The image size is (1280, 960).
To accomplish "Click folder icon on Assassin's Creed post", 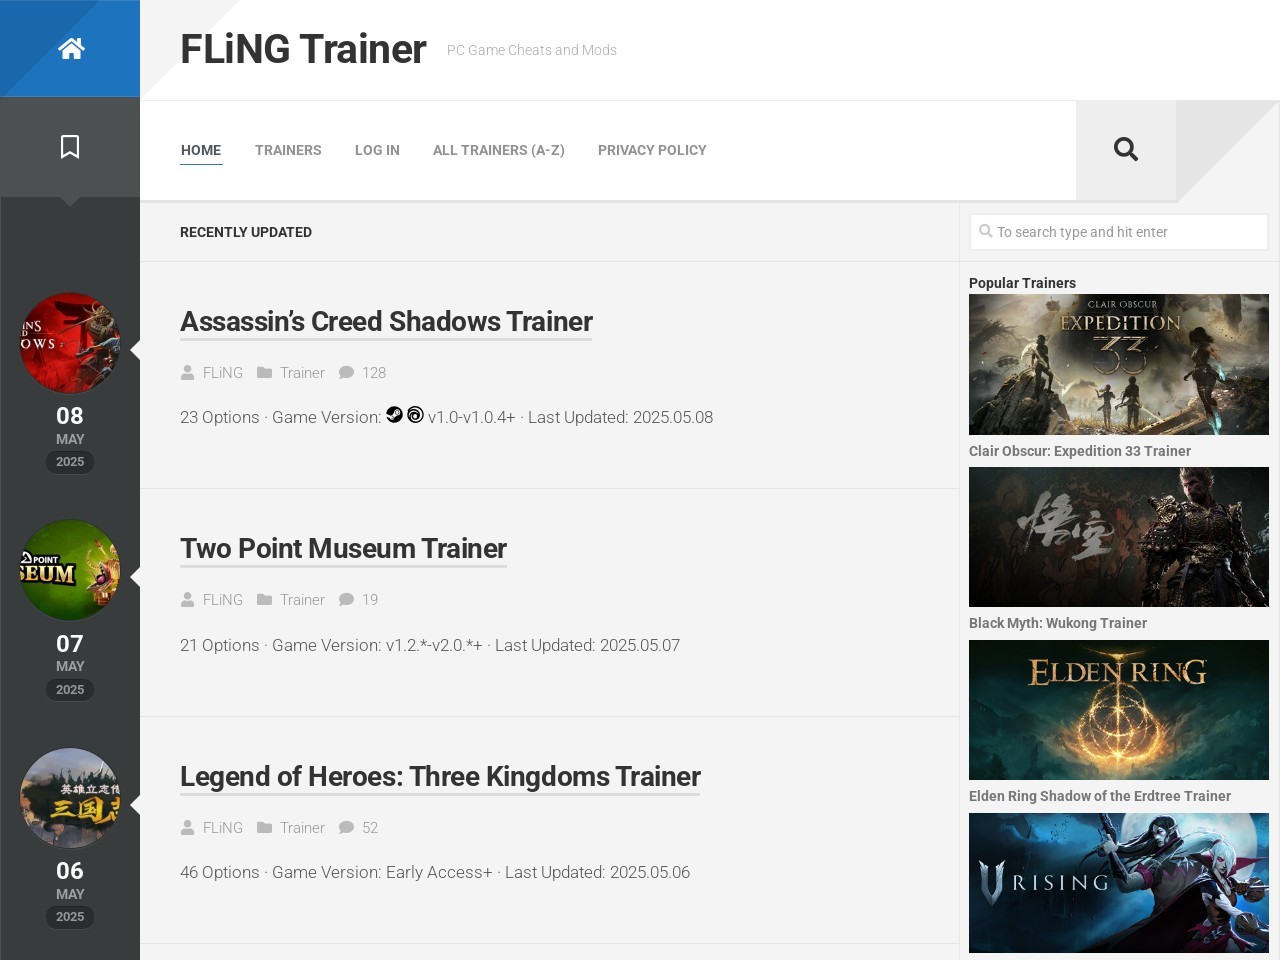I will tap(264, 372).
